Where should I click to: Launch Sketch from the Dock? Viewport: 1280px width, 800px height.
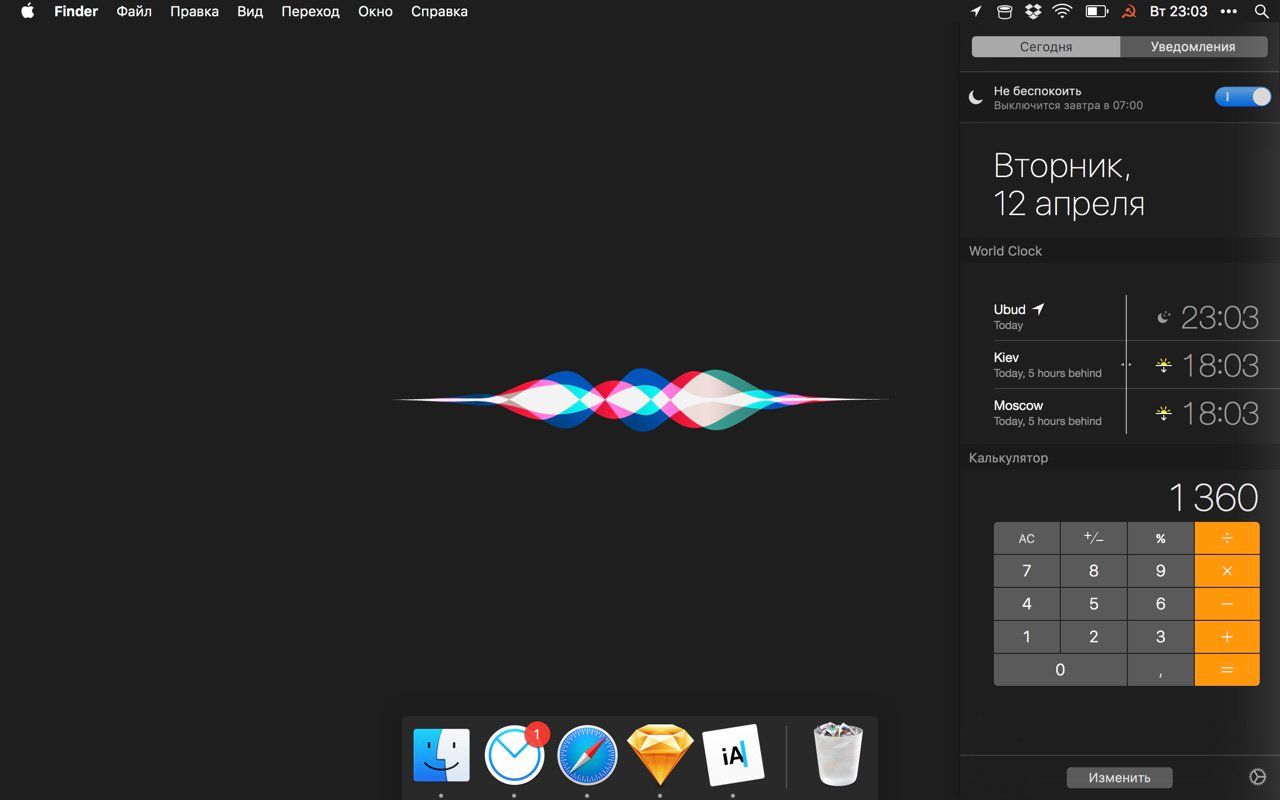[x=660, y=755]
